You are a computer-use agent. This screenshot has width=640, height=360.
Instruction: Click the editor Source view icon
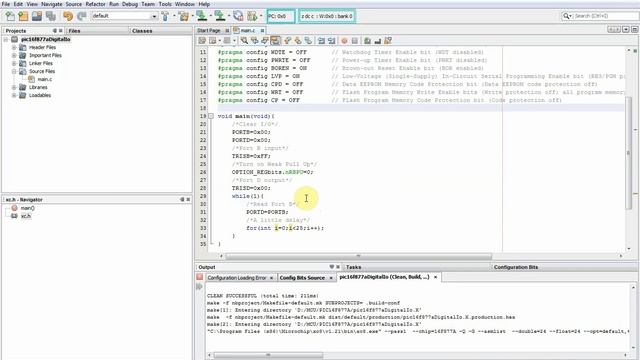click(202, 40)
